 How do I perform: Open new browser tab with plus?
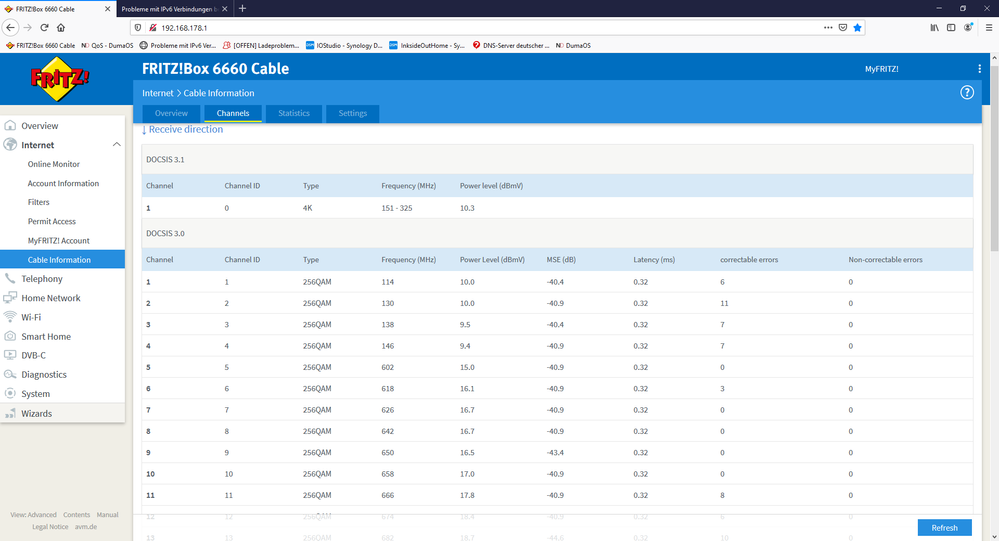242,9
